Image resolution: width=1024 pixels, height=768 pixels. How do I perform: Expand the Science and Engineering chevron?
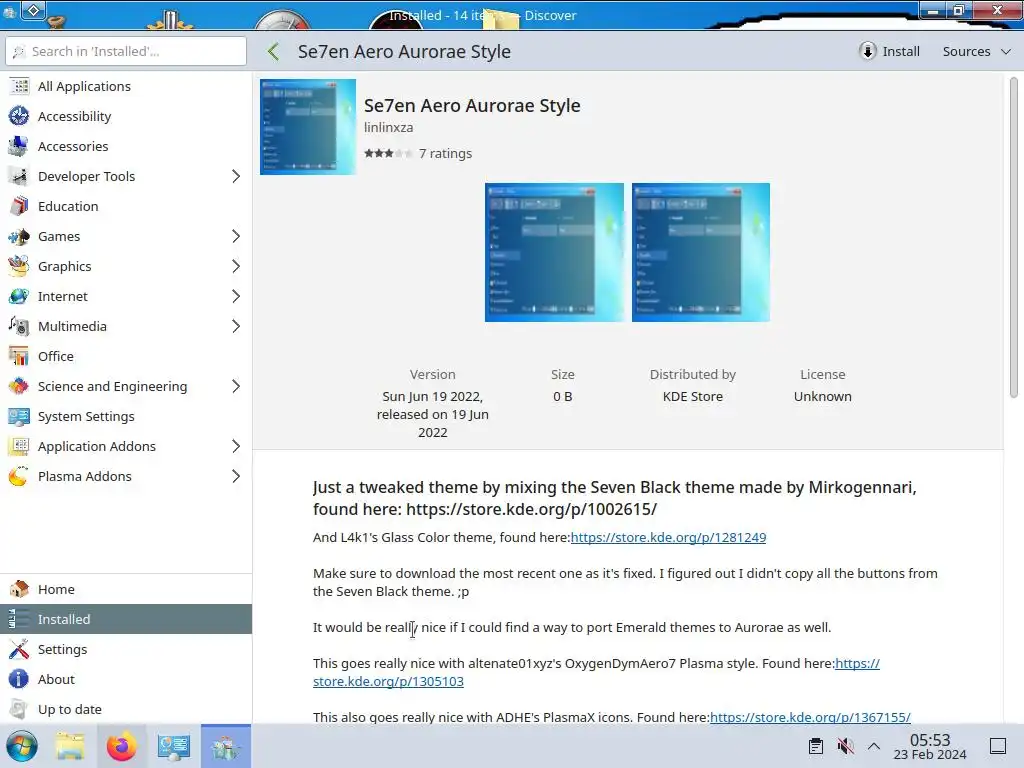pos(236,387)
